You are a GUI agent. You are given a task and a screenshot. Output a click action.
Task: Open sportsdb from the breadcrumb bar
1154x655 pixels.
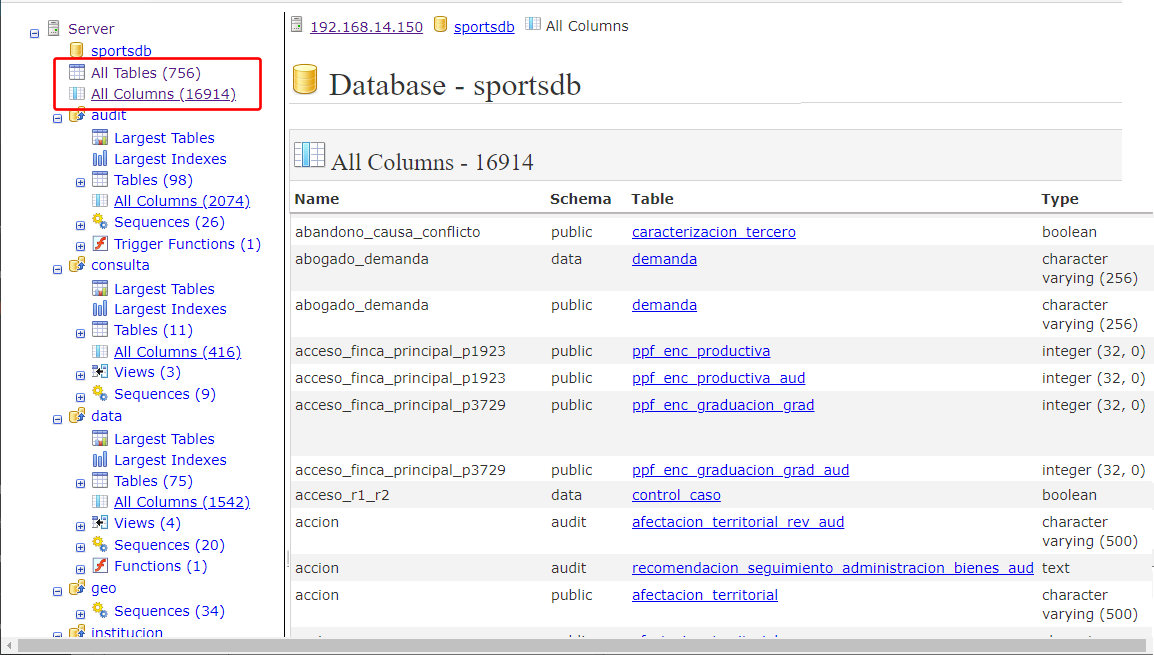[x=483, y=26]
